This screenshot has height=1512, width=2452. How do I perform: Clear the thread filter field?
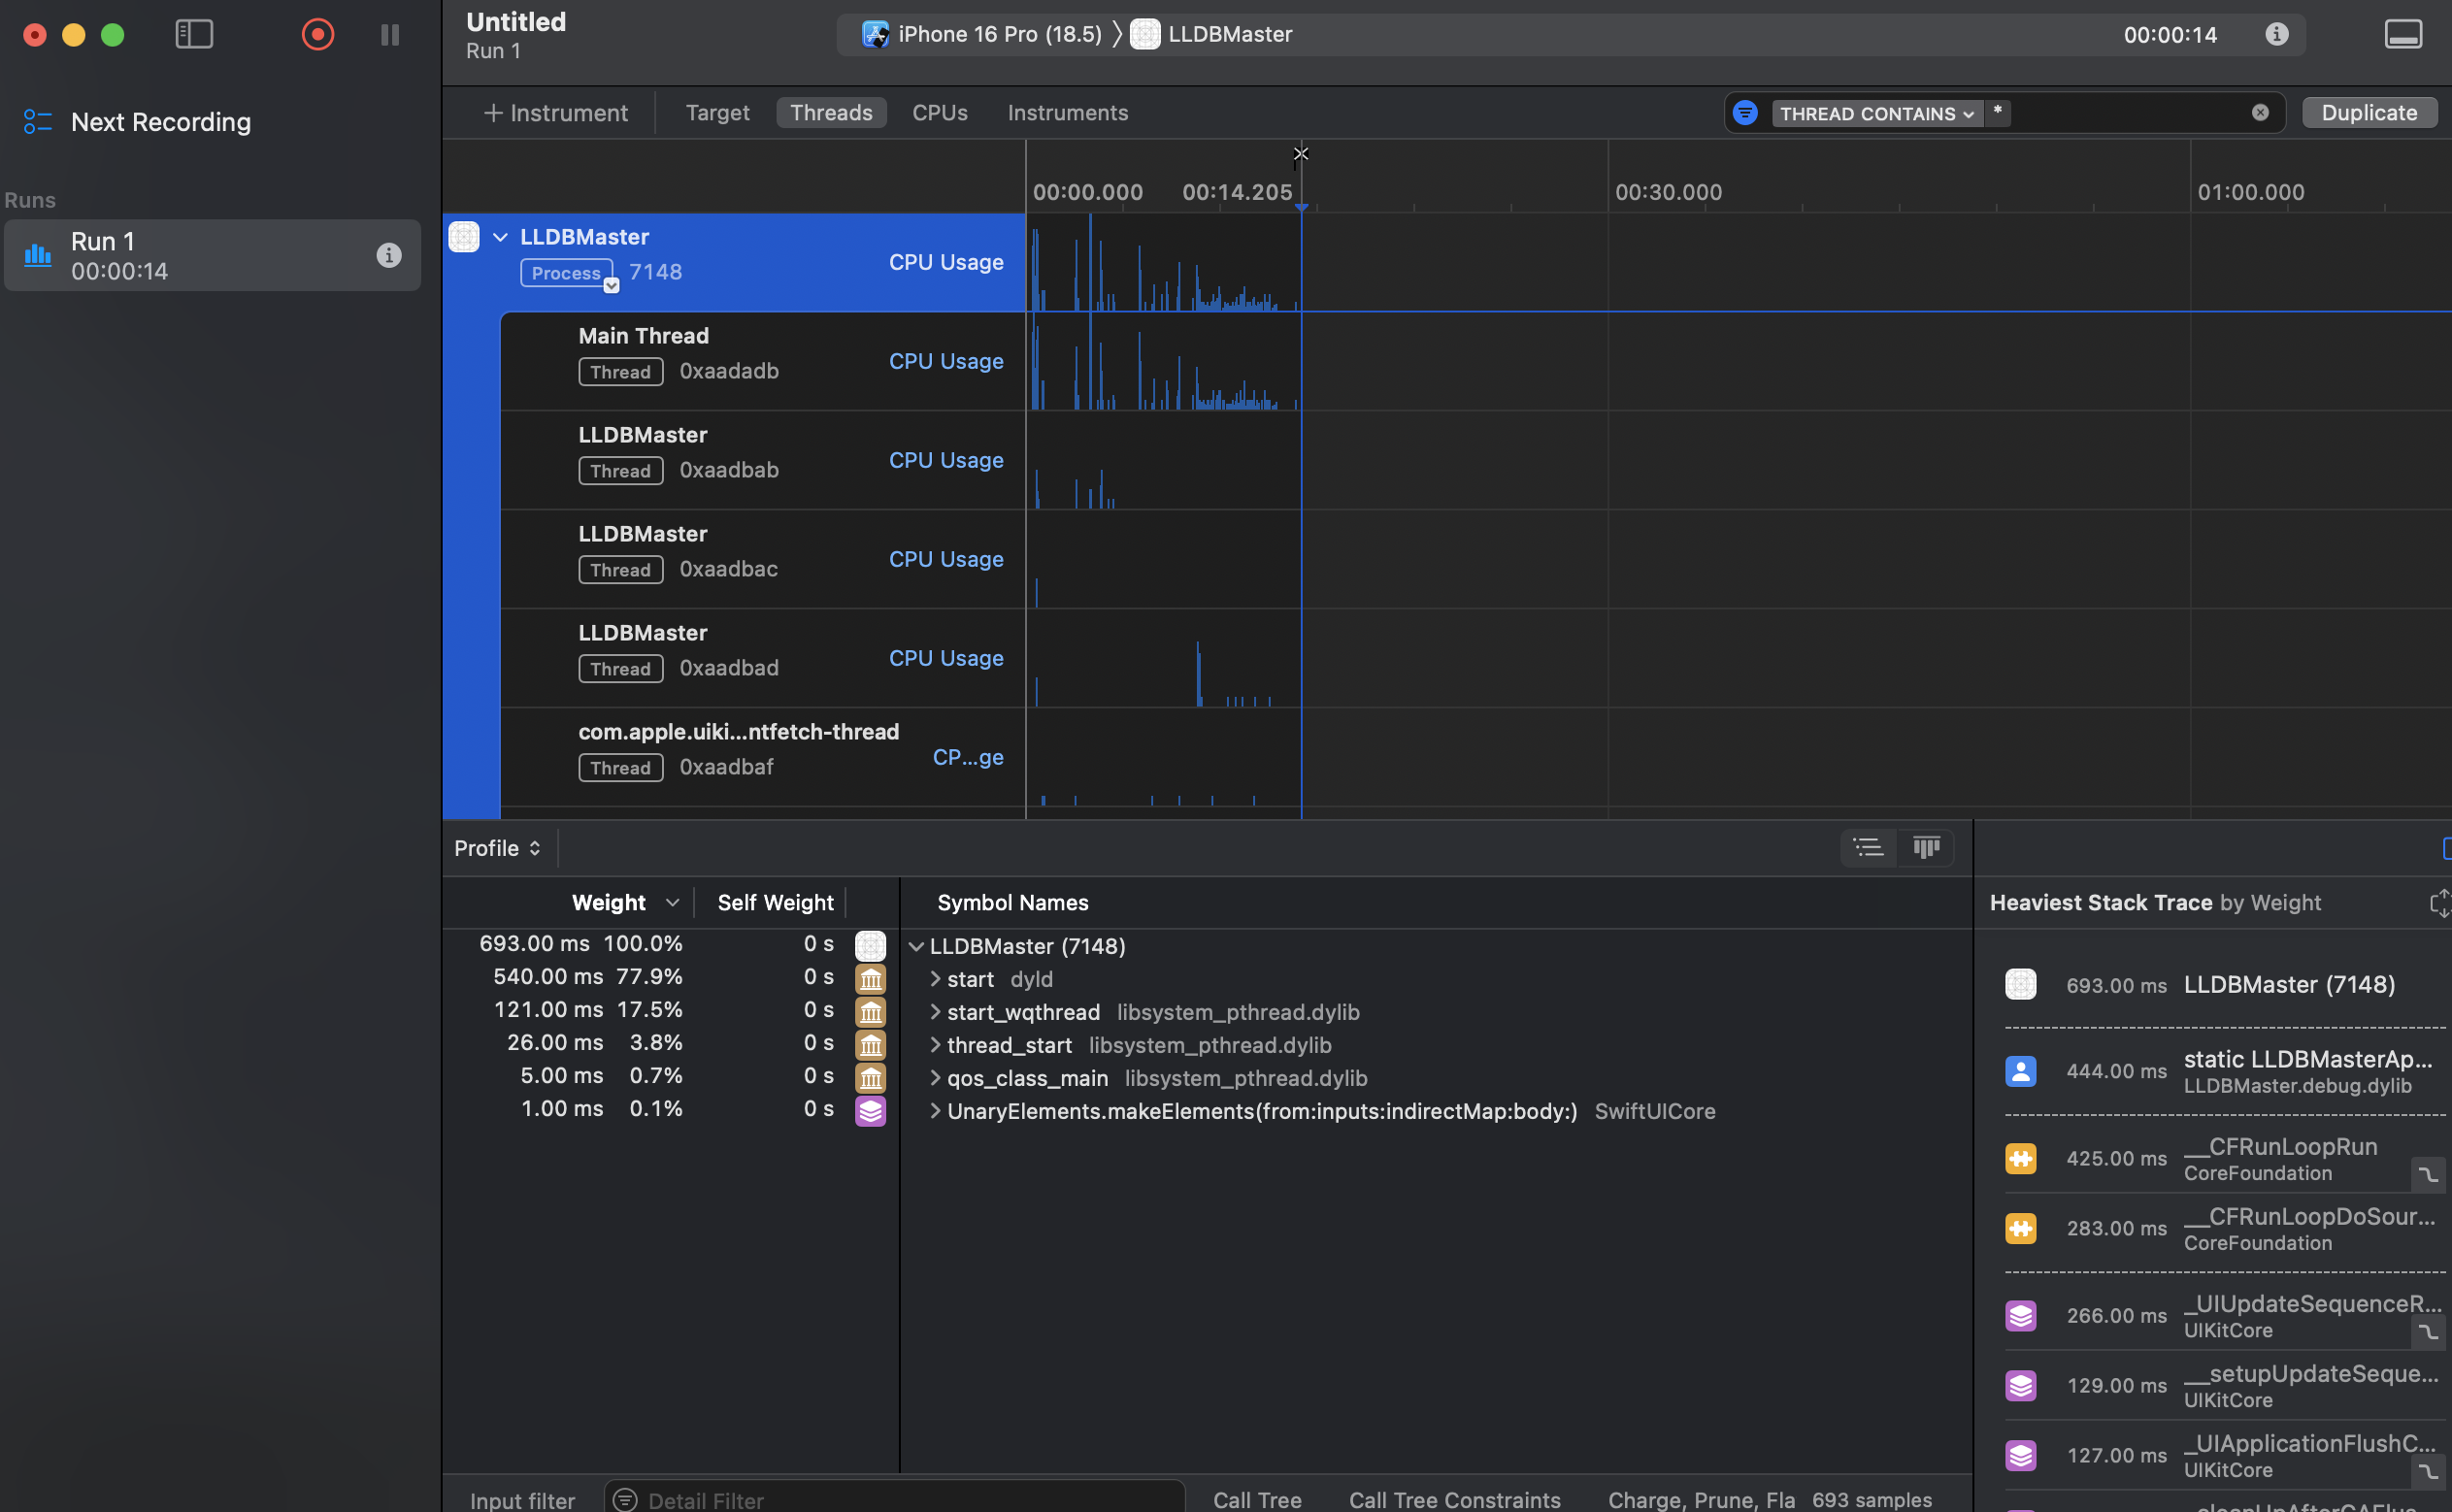[x=2260, y=112]
